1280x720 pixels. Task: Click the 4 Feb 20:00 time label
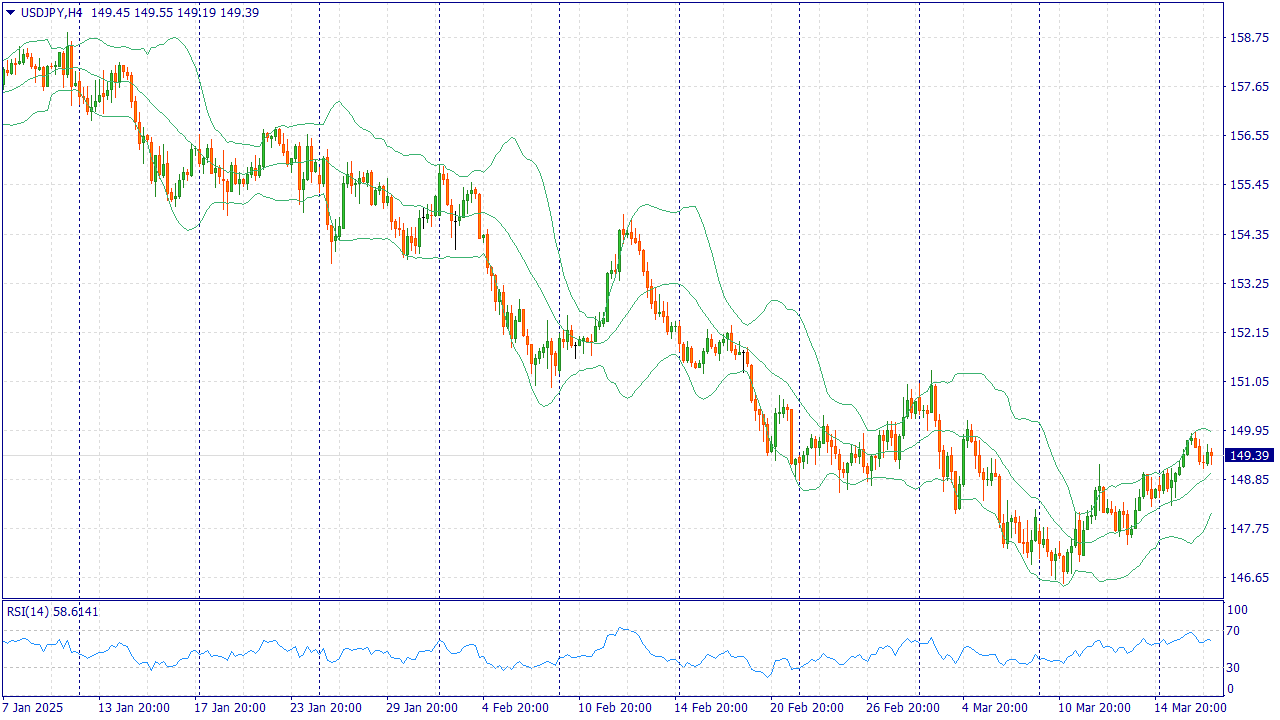(x=516, y=708)
